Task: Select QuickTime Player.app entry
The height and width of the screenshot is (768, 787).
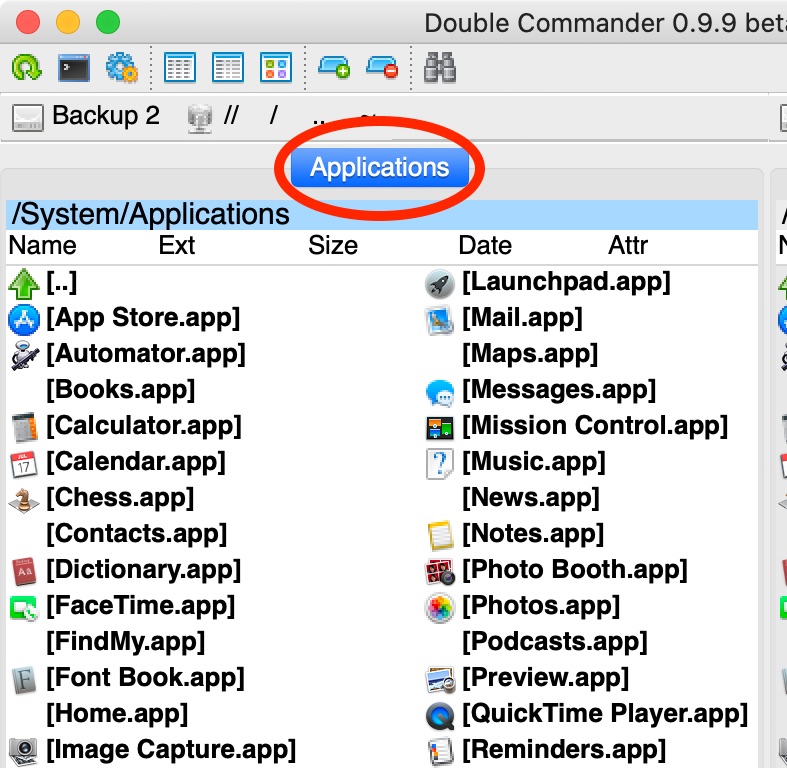Action: 603,715
